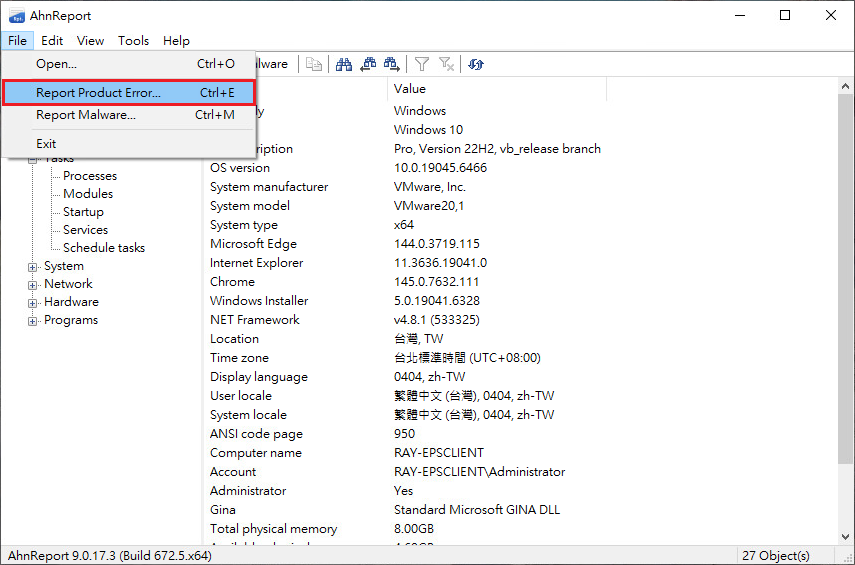
Task: Choose Open... from the File menu
Action: (129, 64)
